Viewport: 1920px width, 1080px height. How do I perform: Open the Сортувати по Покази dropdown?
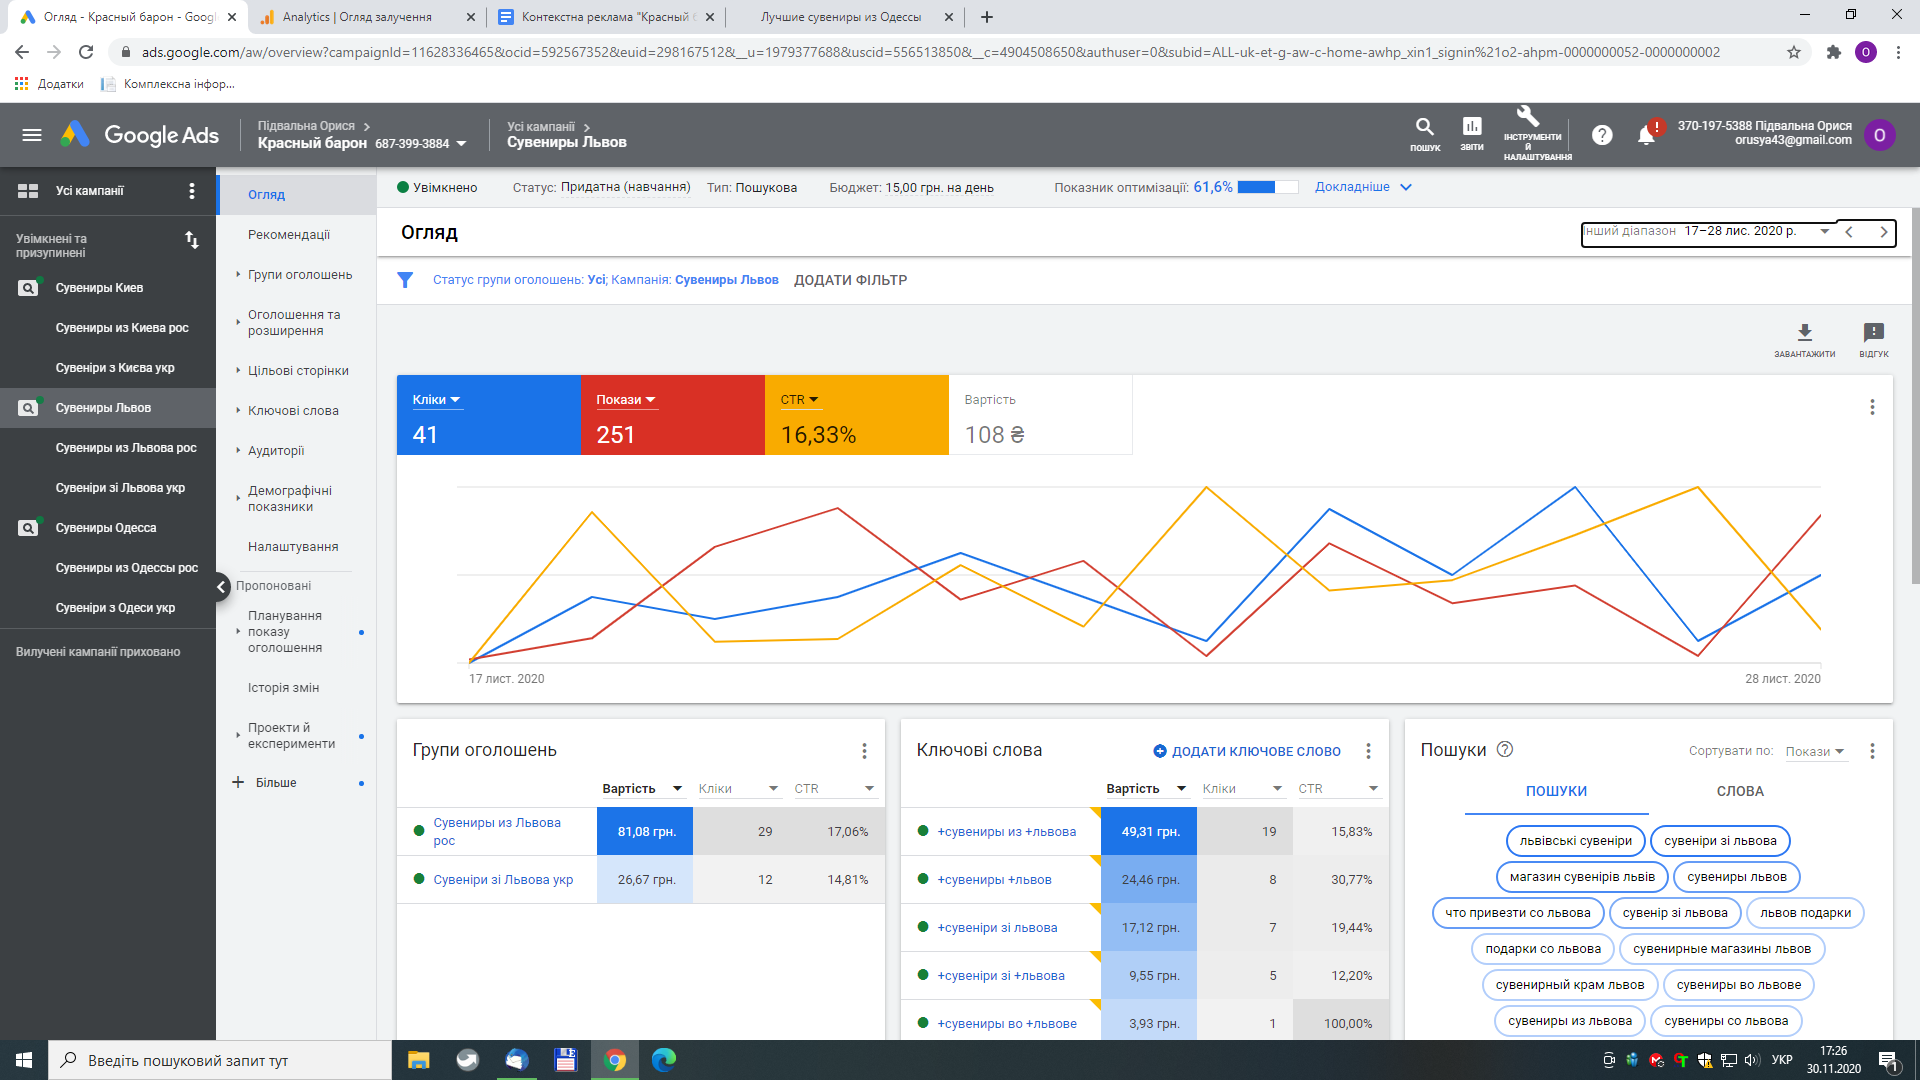click(1815, 752)
